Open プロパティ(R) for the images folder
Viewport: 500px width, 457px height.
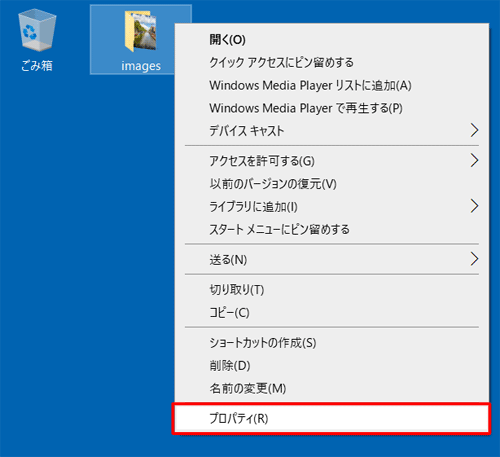coord(332,418)
